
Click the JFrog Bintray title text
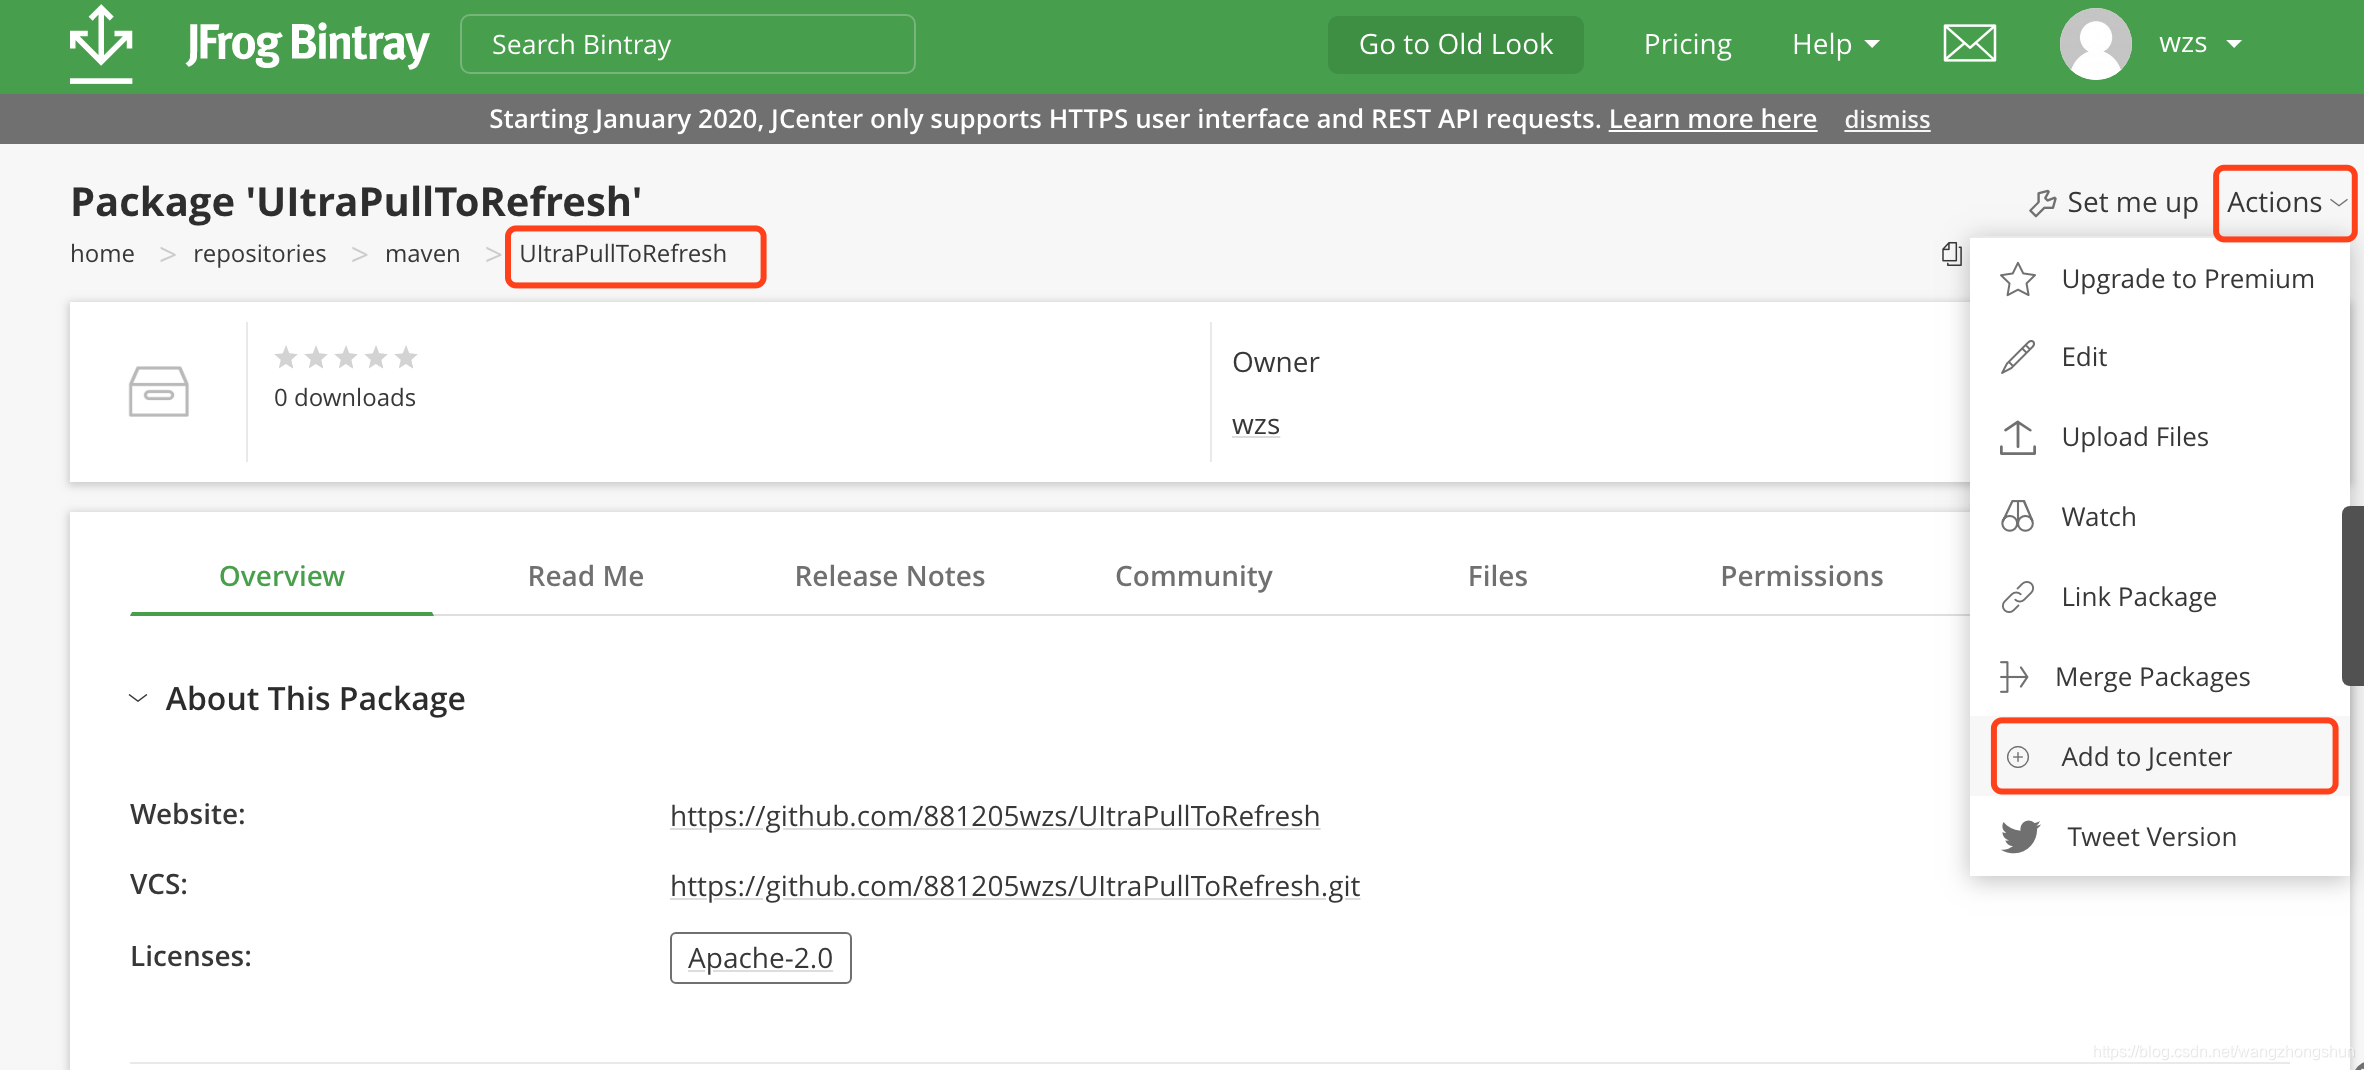coord(307,44)
